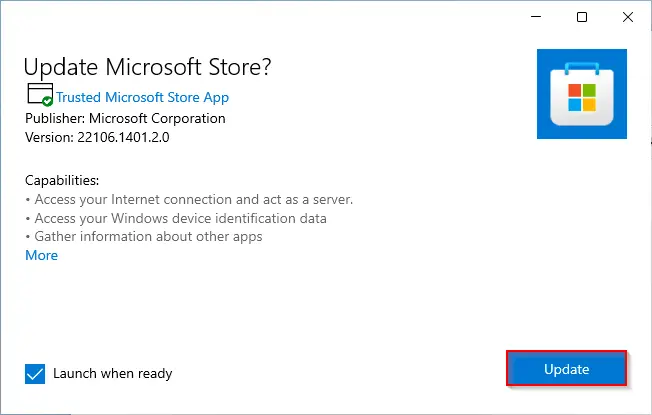This screenshot has width=652, height=415.
Task: Expand capabilities with the More link
Action: (x=42, y=255)
